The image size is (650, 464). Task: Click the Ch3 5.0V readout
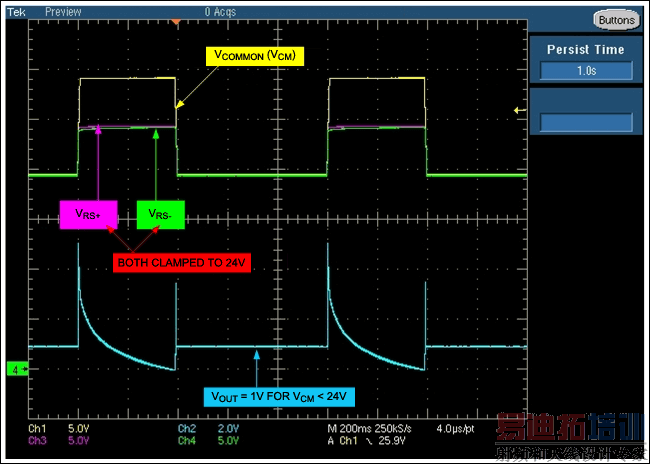(58, 440)
